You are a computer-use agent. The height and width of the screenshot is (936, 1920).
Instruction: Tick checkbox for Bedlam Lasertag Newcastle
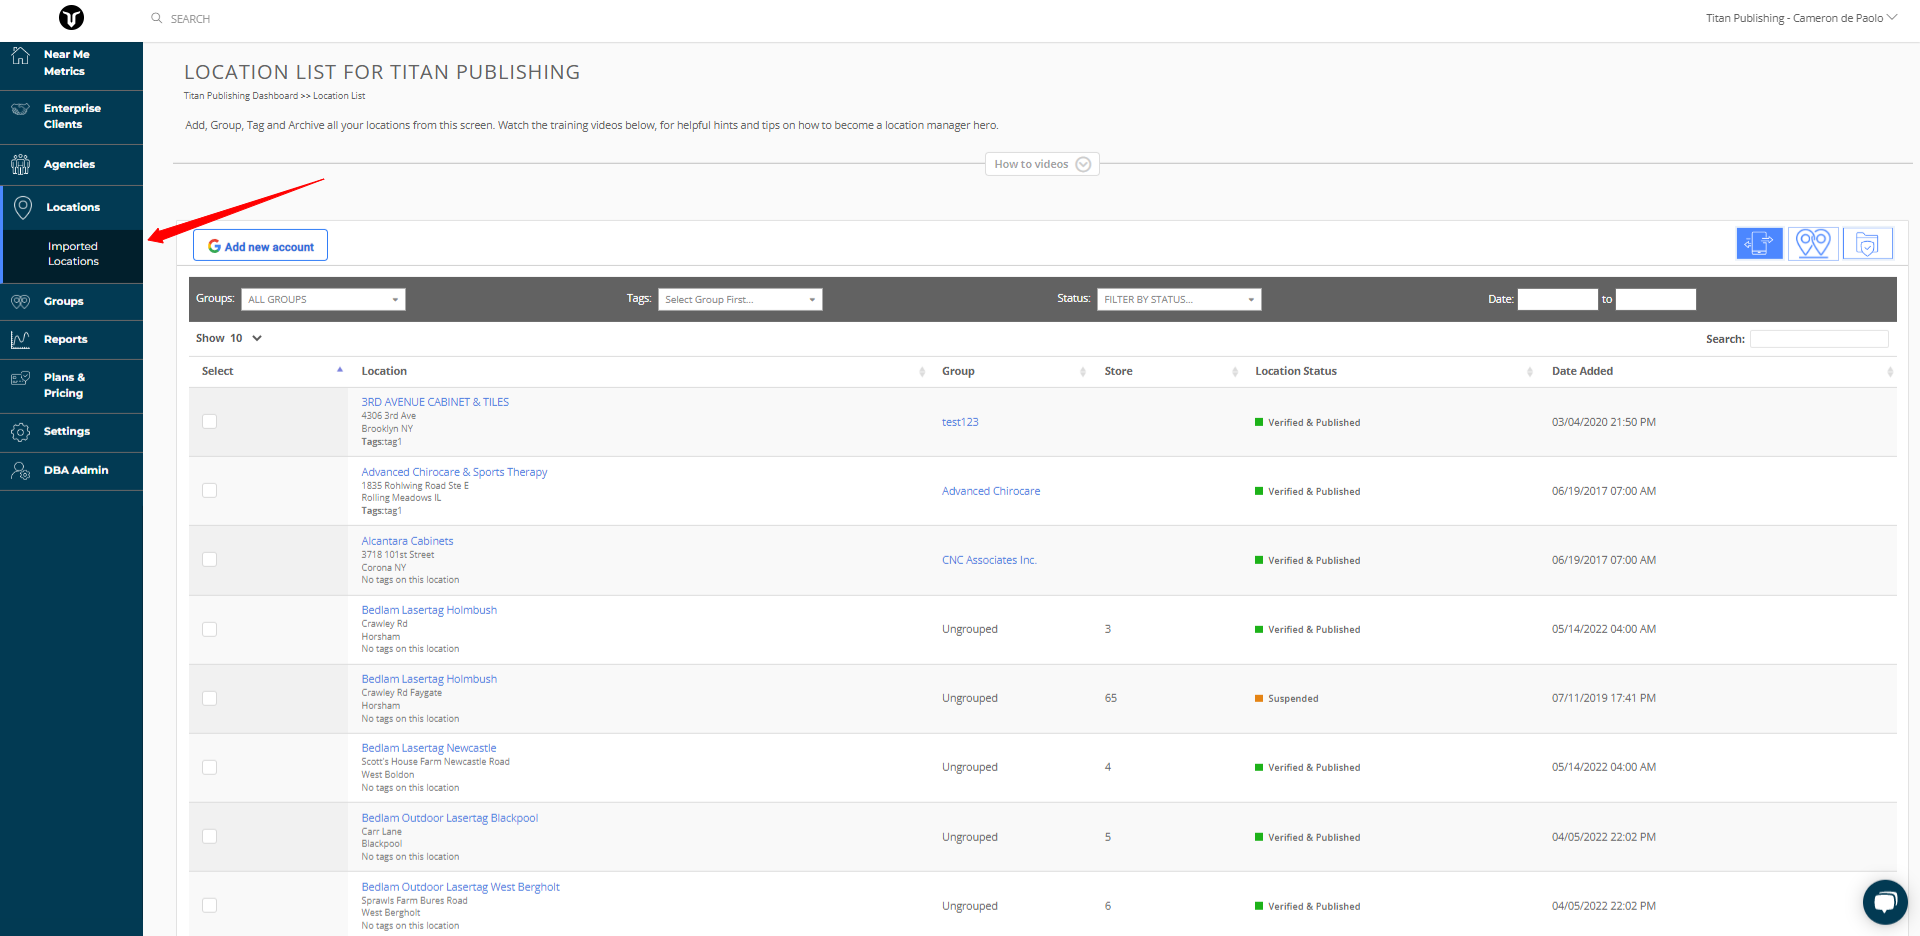click(x=209, y=767)
